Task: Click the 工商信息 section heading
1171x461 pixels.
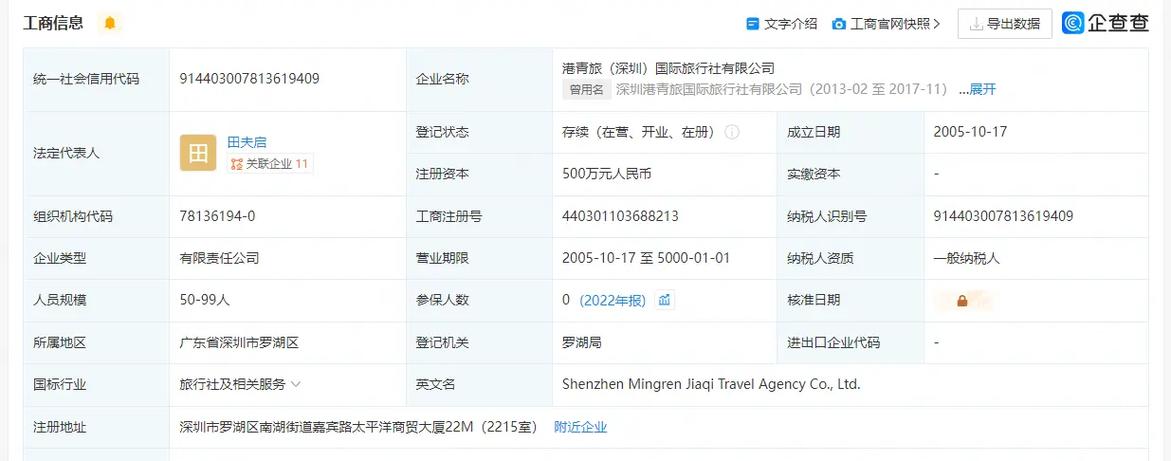Action: pos(53,23)
